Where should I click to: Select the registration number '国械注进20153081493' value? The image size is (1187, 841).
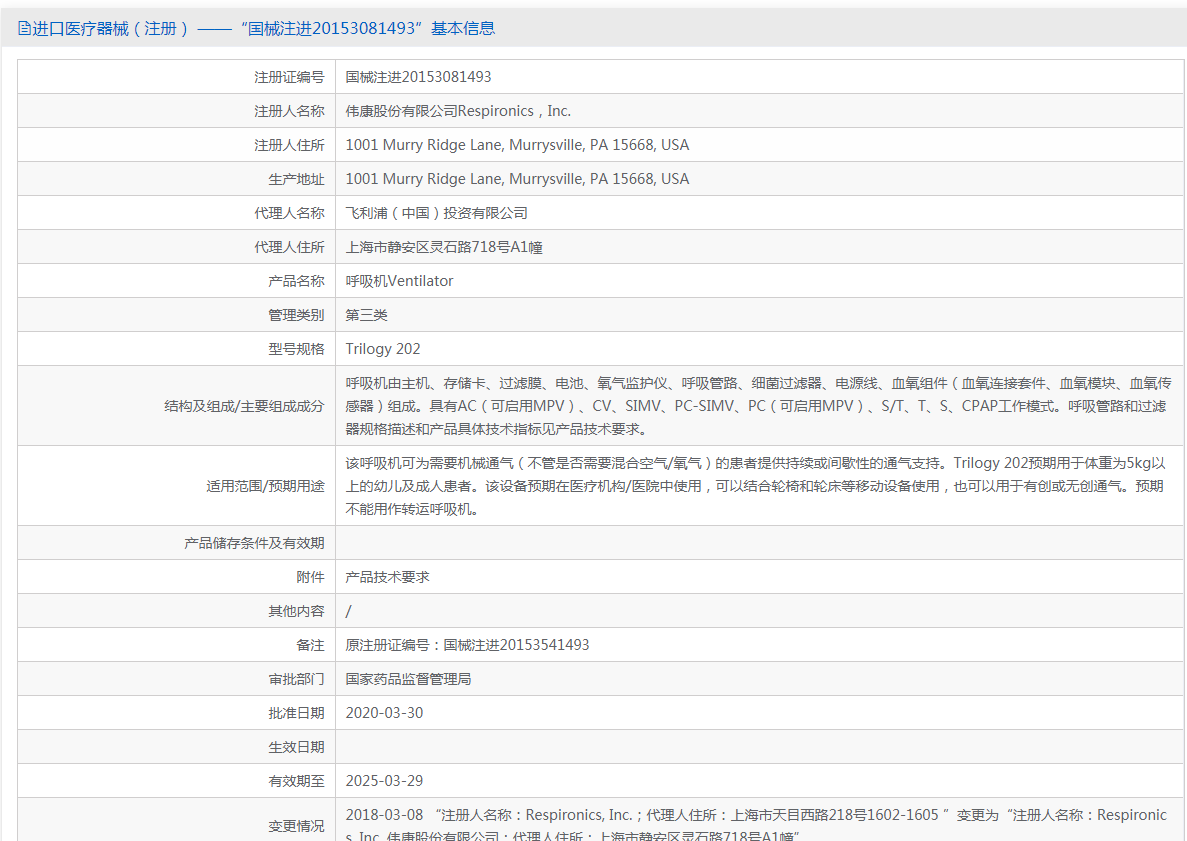(x=418, y=77)
